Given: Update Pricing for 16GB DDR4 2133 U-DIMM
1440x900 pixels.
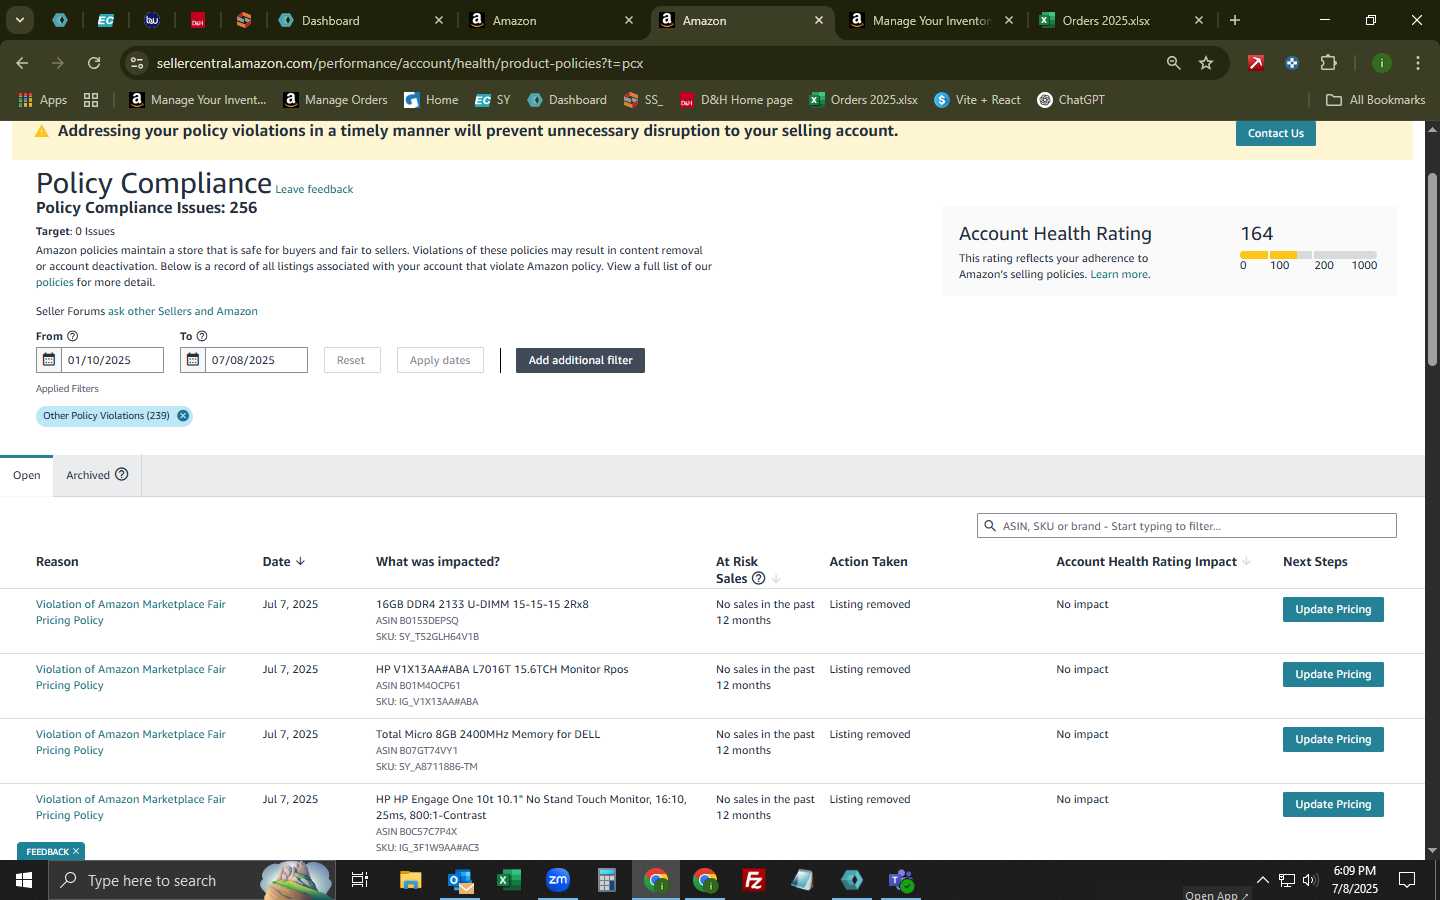Looking at the screenshot, I should (x=1333, y=609).
